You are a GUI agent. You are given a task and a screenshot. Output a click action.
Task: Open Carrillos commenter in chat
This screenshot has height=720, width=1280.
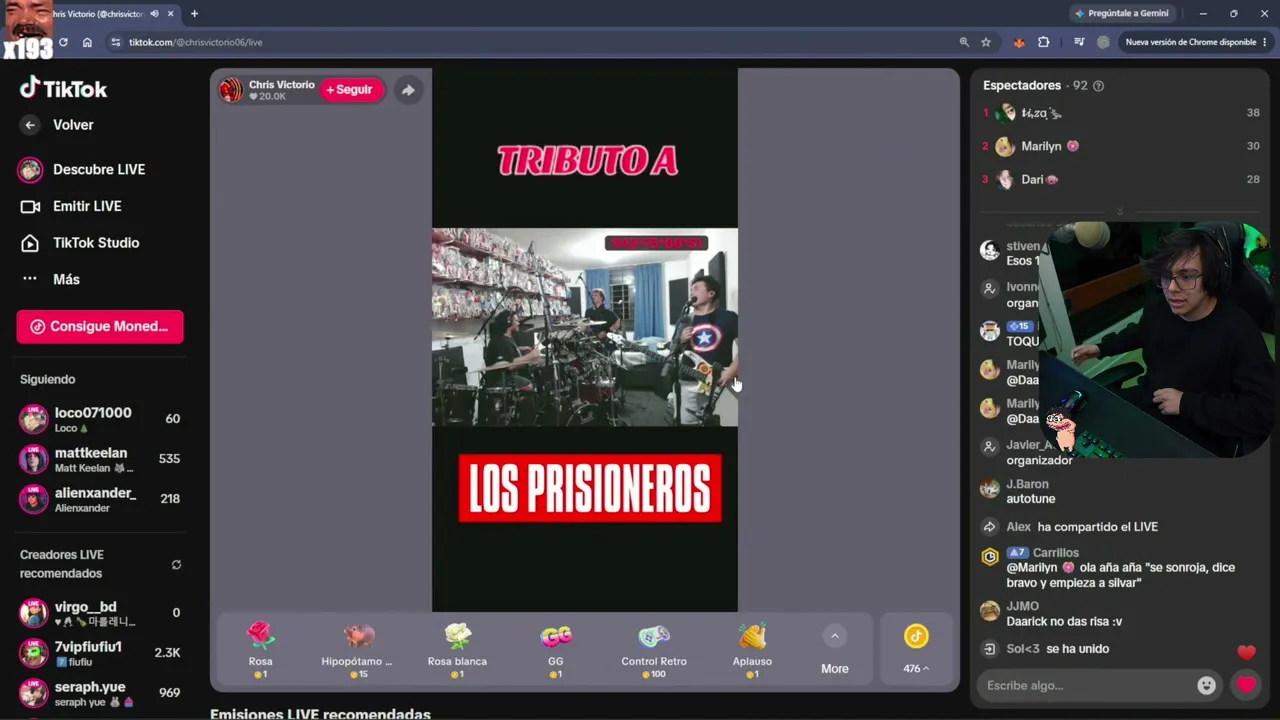(1056, 553)
